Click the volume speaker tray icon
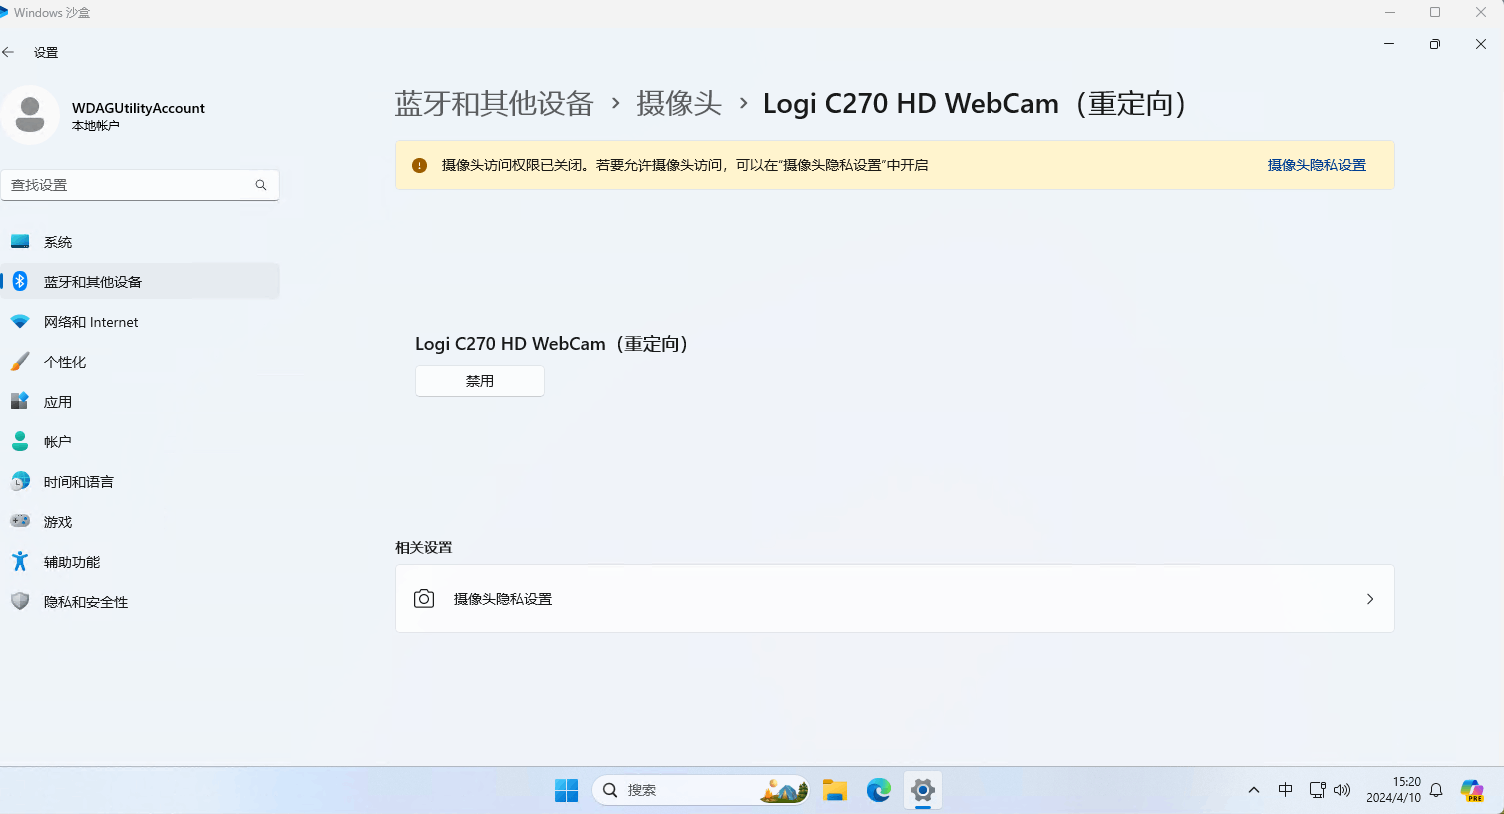Viewport: 1504px width, 814px height. coord(1342,790)
